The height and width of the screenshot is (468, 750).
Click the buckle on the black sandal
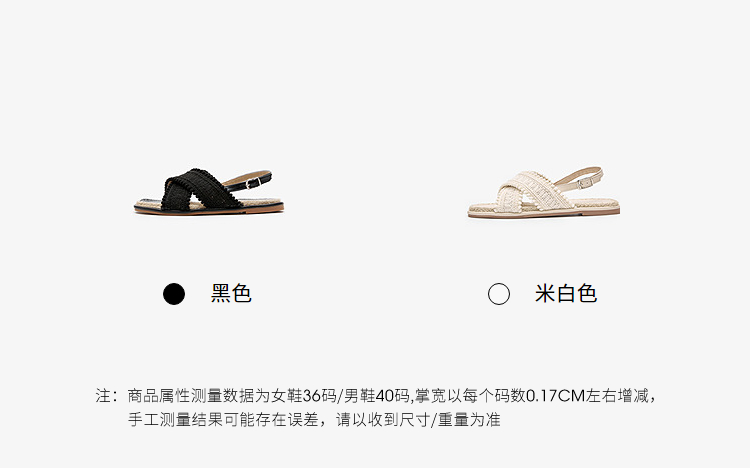pos(252,183)
